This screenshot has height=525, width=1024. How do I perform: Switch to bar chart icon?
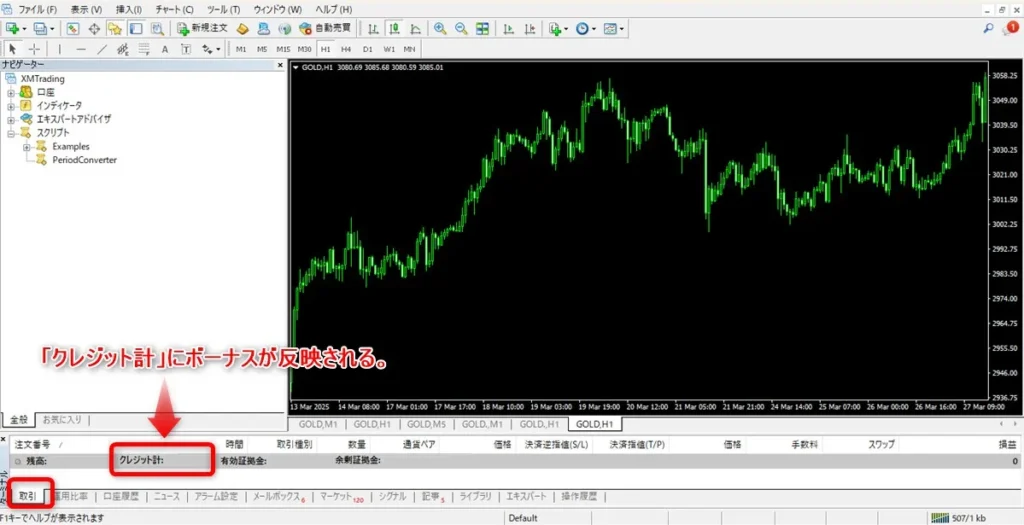(373, 29)
